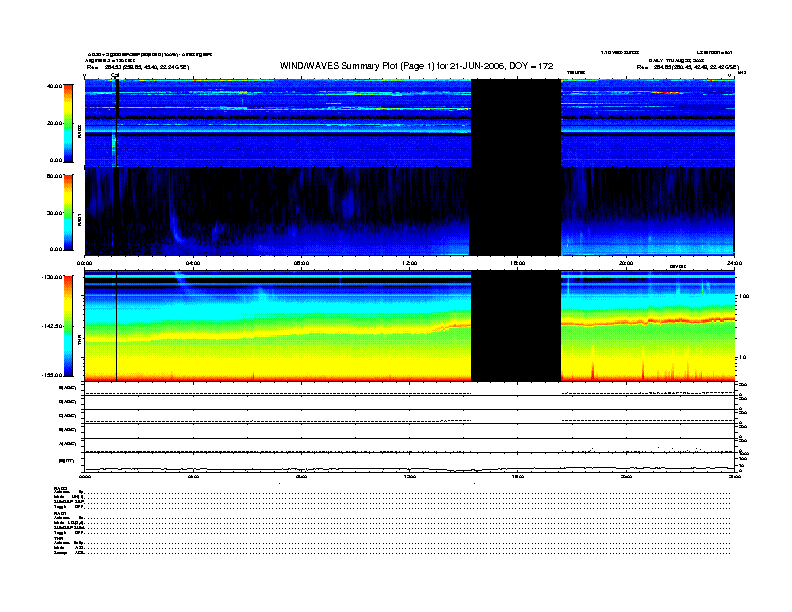
Task: Click the 12:00 label under RAD1 panel
Action: coord(410,263)
